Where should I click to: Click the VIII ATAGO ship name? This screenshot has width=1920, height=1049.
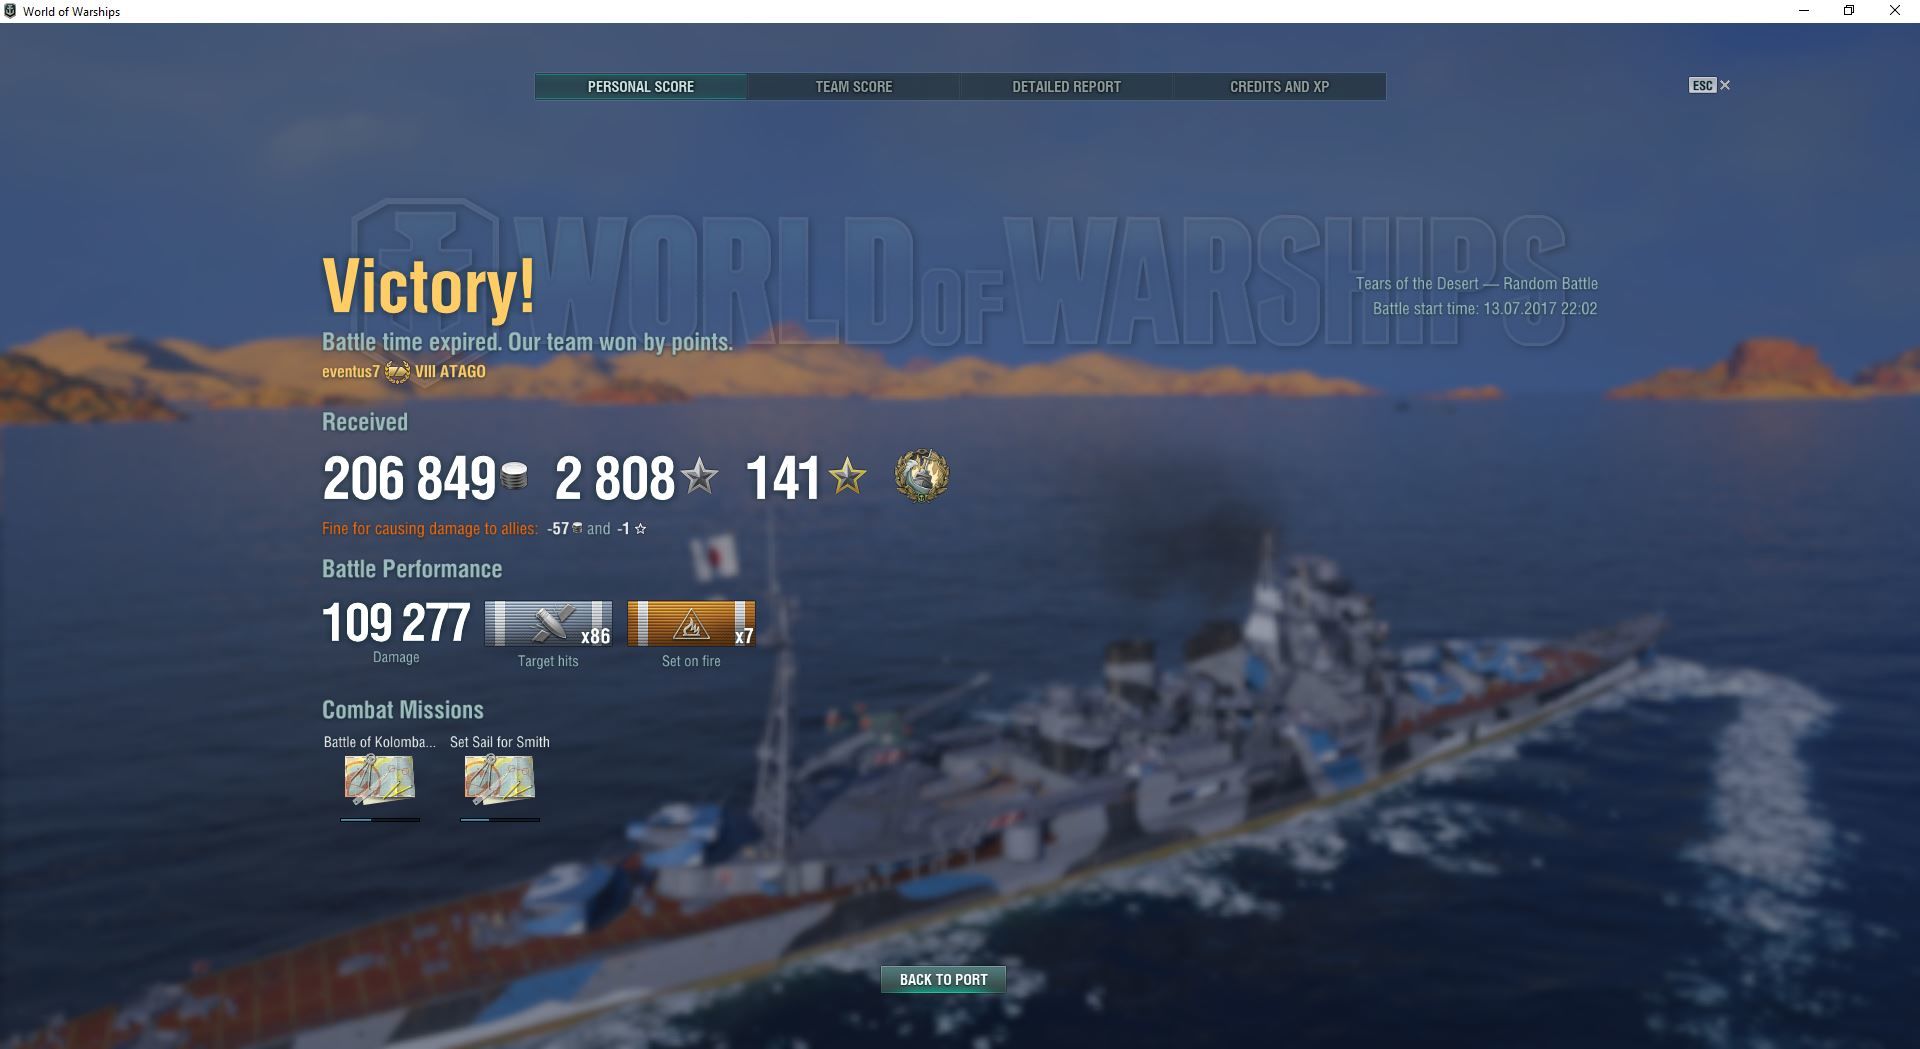pos(450,371)
